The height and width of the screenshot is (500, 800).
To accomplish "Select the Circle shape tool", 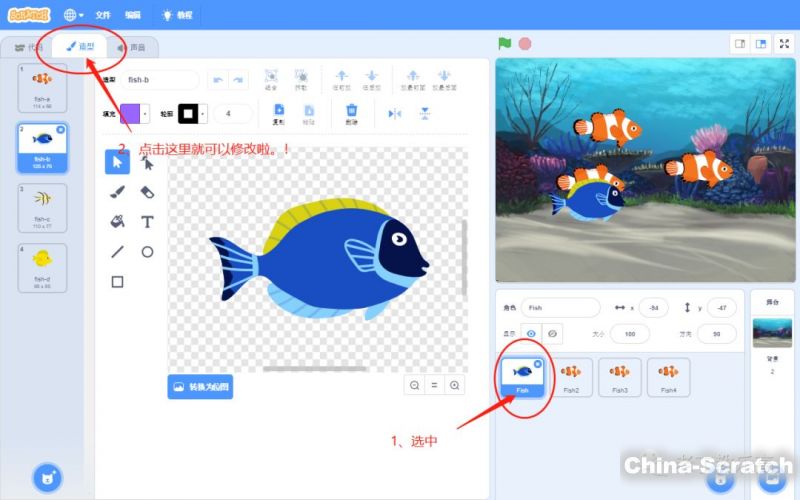I will 147,252.
